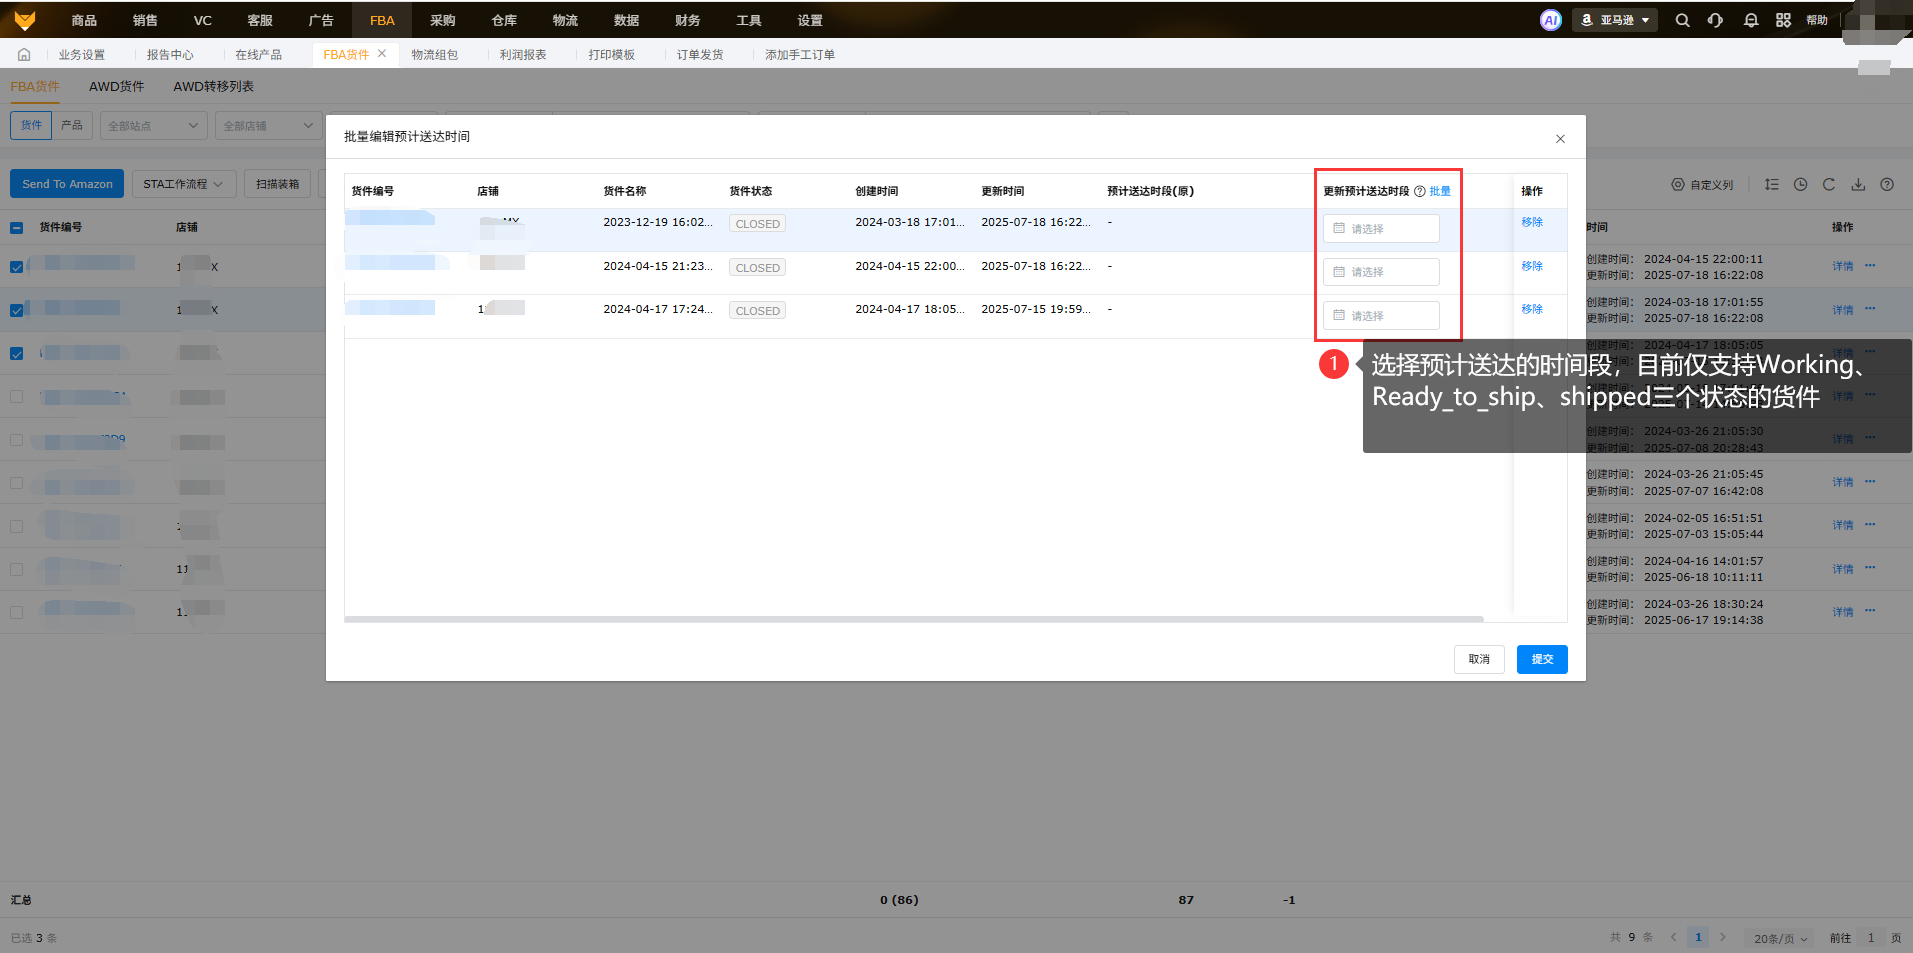Open the FBA menu in top navigation
The height and width of the screenshot is (953, 1913).
[x=382, y=20]
